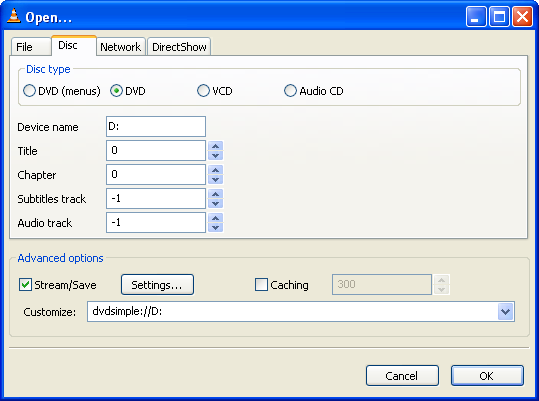Click the 'Customize:' label
Screen dimensions: 539x401
click(x=50, y=312)
